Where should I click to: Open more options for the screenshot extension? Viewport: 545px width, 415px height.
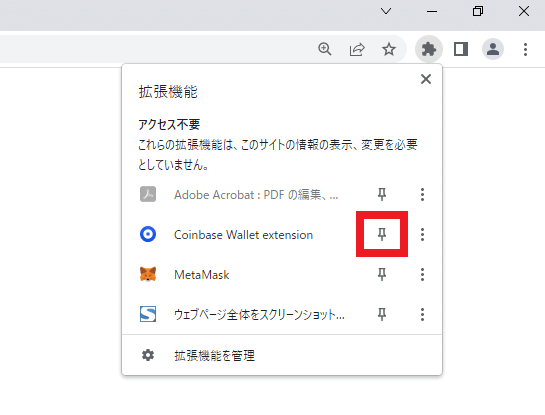pos(422,315)
